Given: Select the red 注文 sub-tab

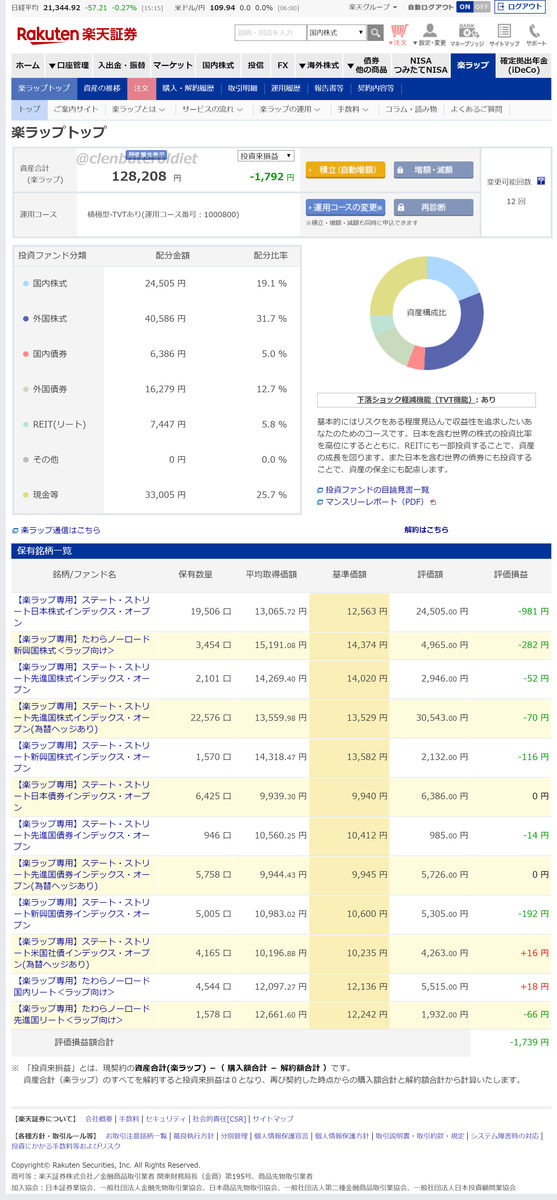Looking at the screenshot, I should [x=141, y=88].
